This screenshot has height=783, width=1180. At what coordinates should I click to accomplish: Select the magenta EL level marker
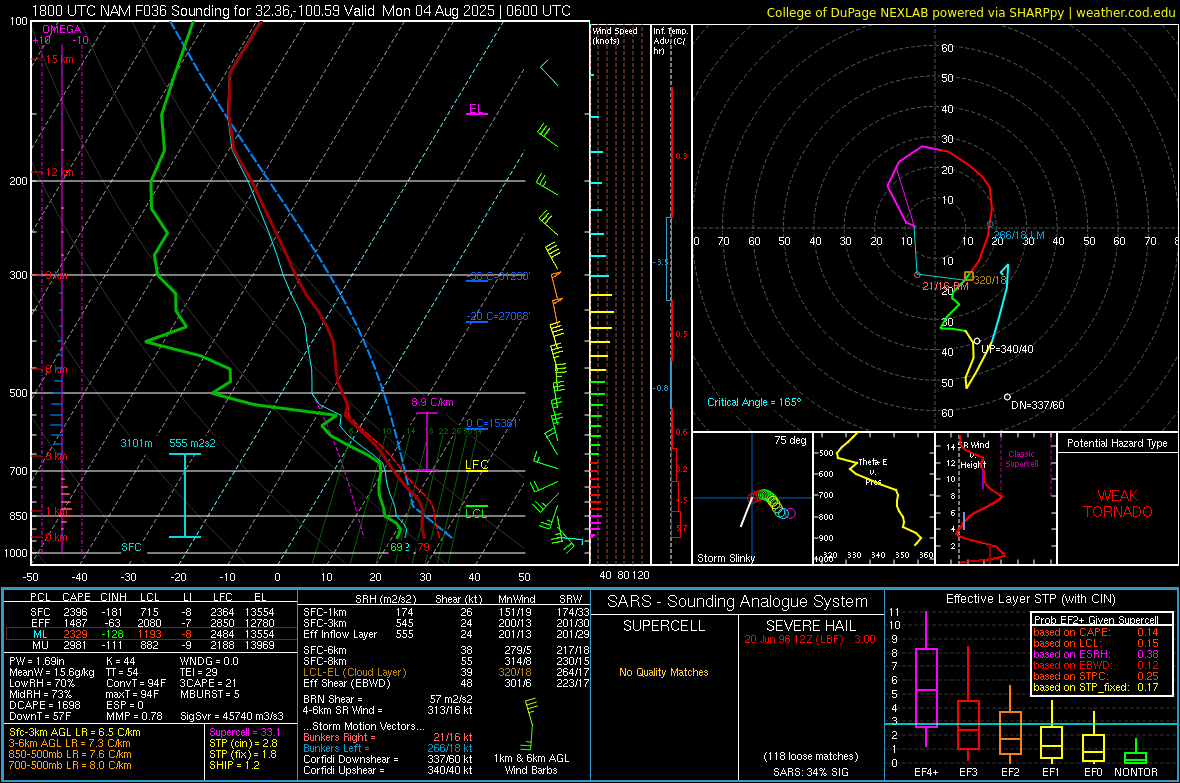[476, 108]
